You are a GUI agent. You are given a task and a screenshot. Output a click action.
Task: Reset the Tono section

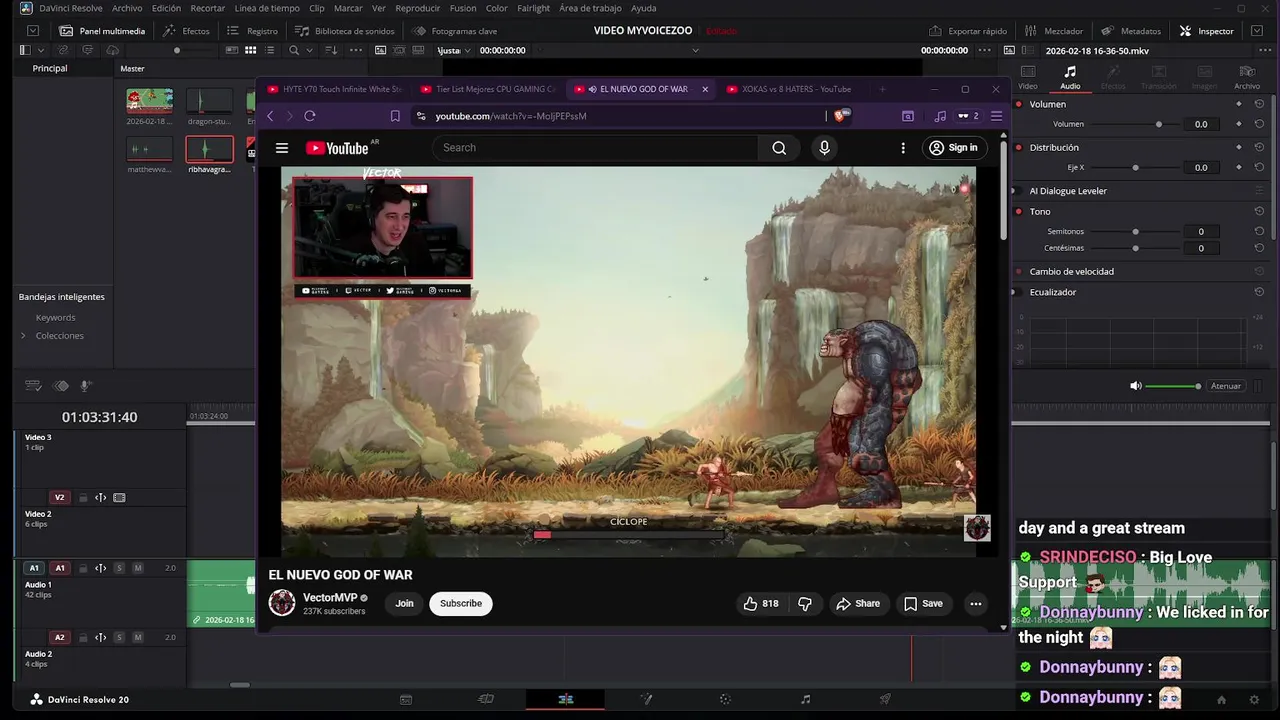point(1259,211)
